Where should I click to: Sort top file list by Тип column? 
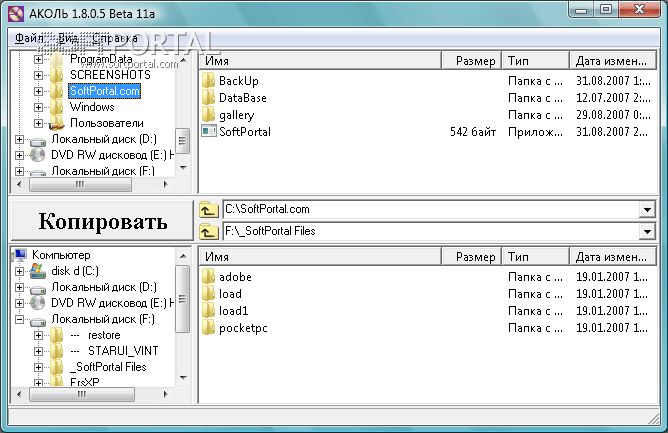pyautogui.click(x=536, y=61)
